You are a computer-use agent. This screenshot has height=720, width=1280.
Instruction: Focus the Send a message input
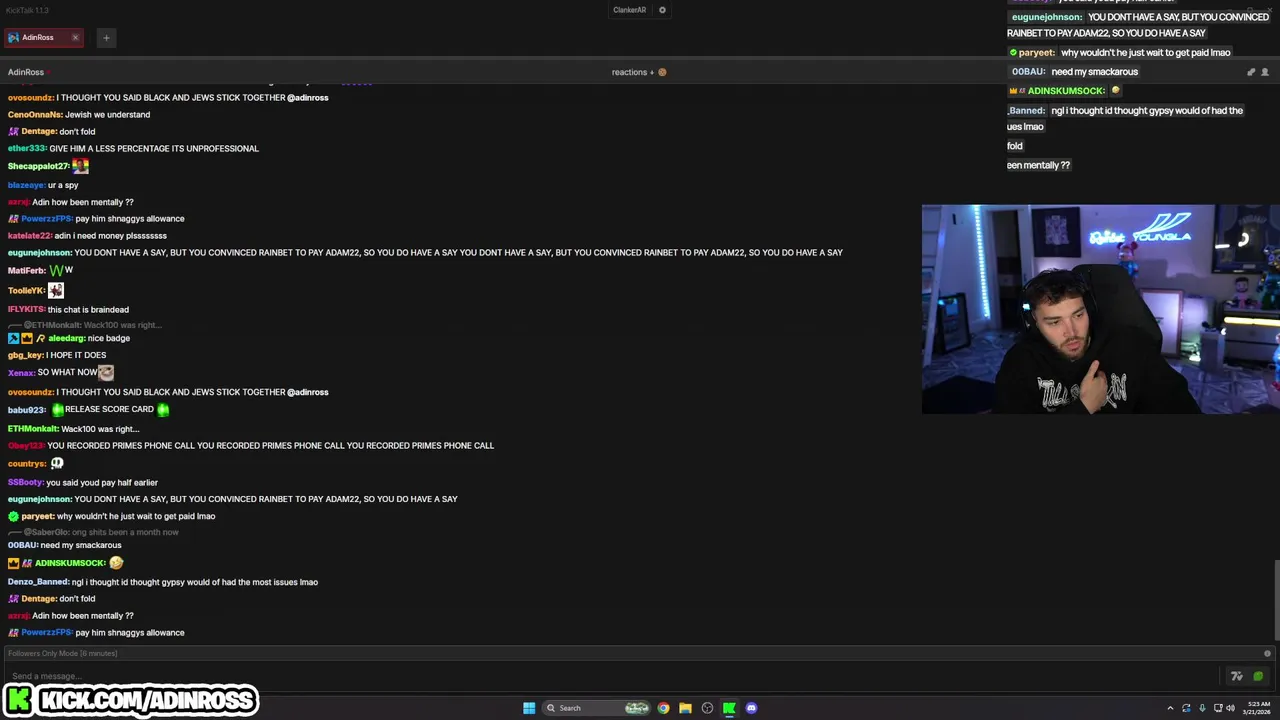610,676
